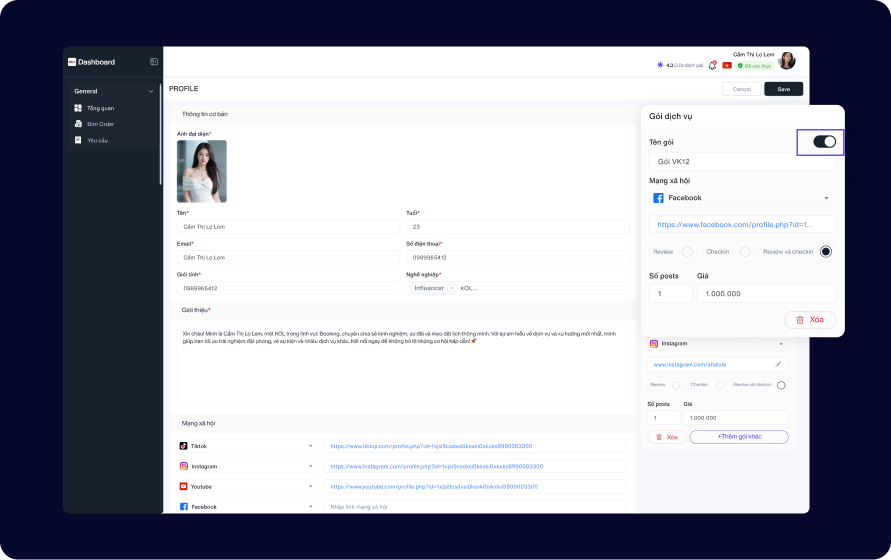Click the pencil icon beside Instagram link
The image size is (891, 560).
point(779,364)
